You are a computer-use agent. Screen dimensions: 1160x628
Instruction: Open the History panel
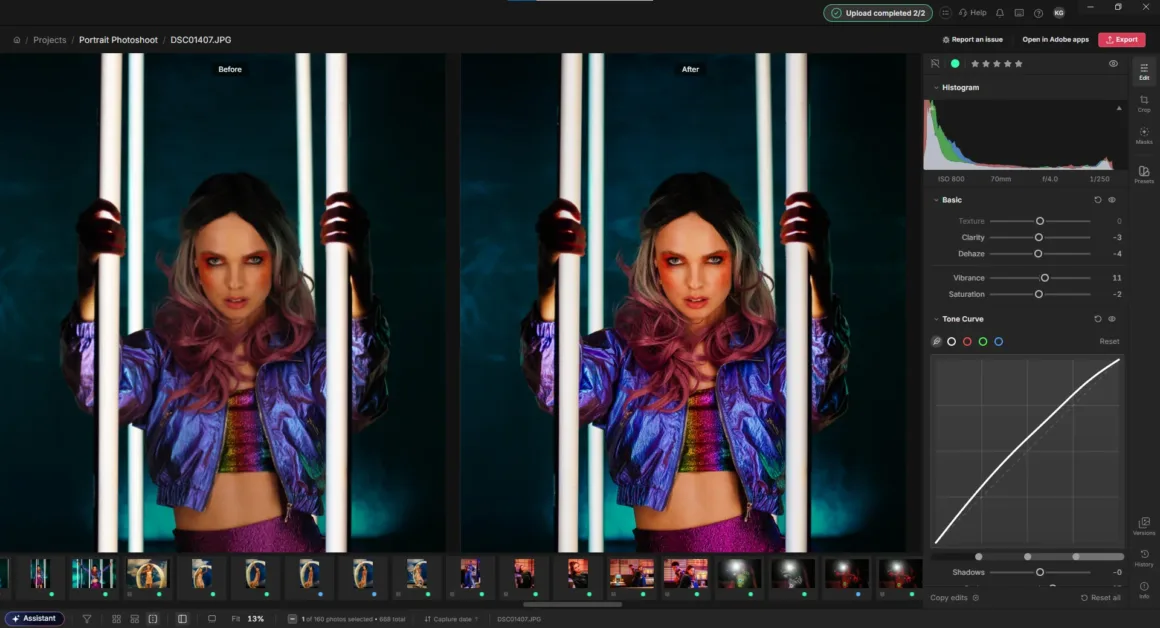[1144, 557]
